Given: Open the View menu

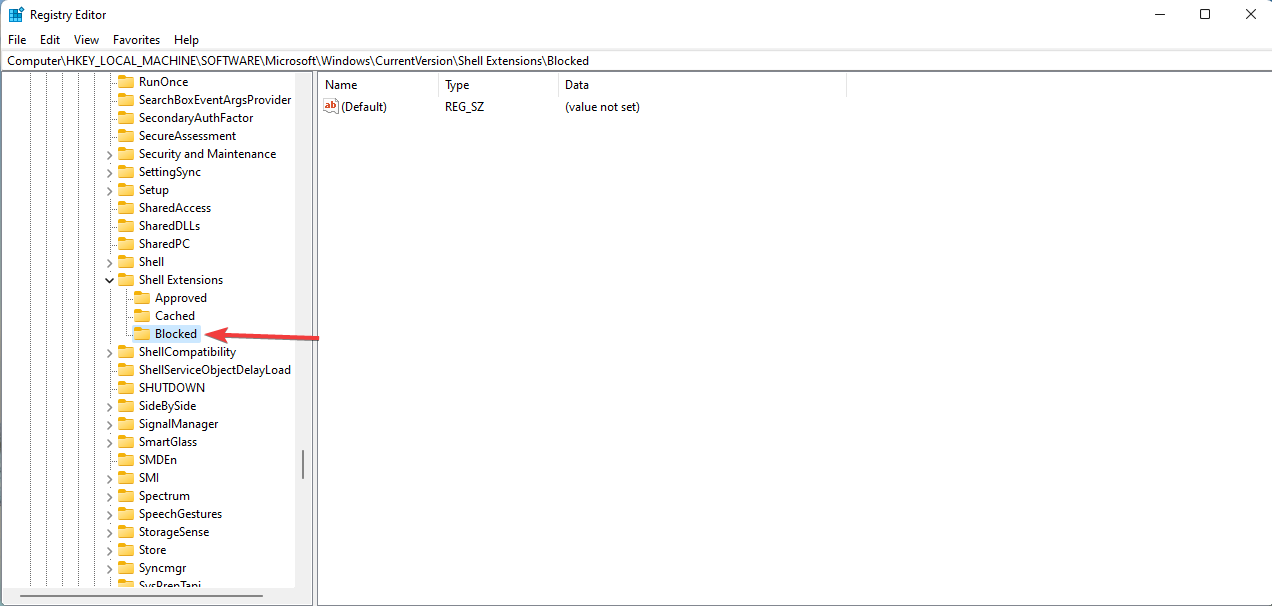Looking at the screenshot, I should [87, 40].
